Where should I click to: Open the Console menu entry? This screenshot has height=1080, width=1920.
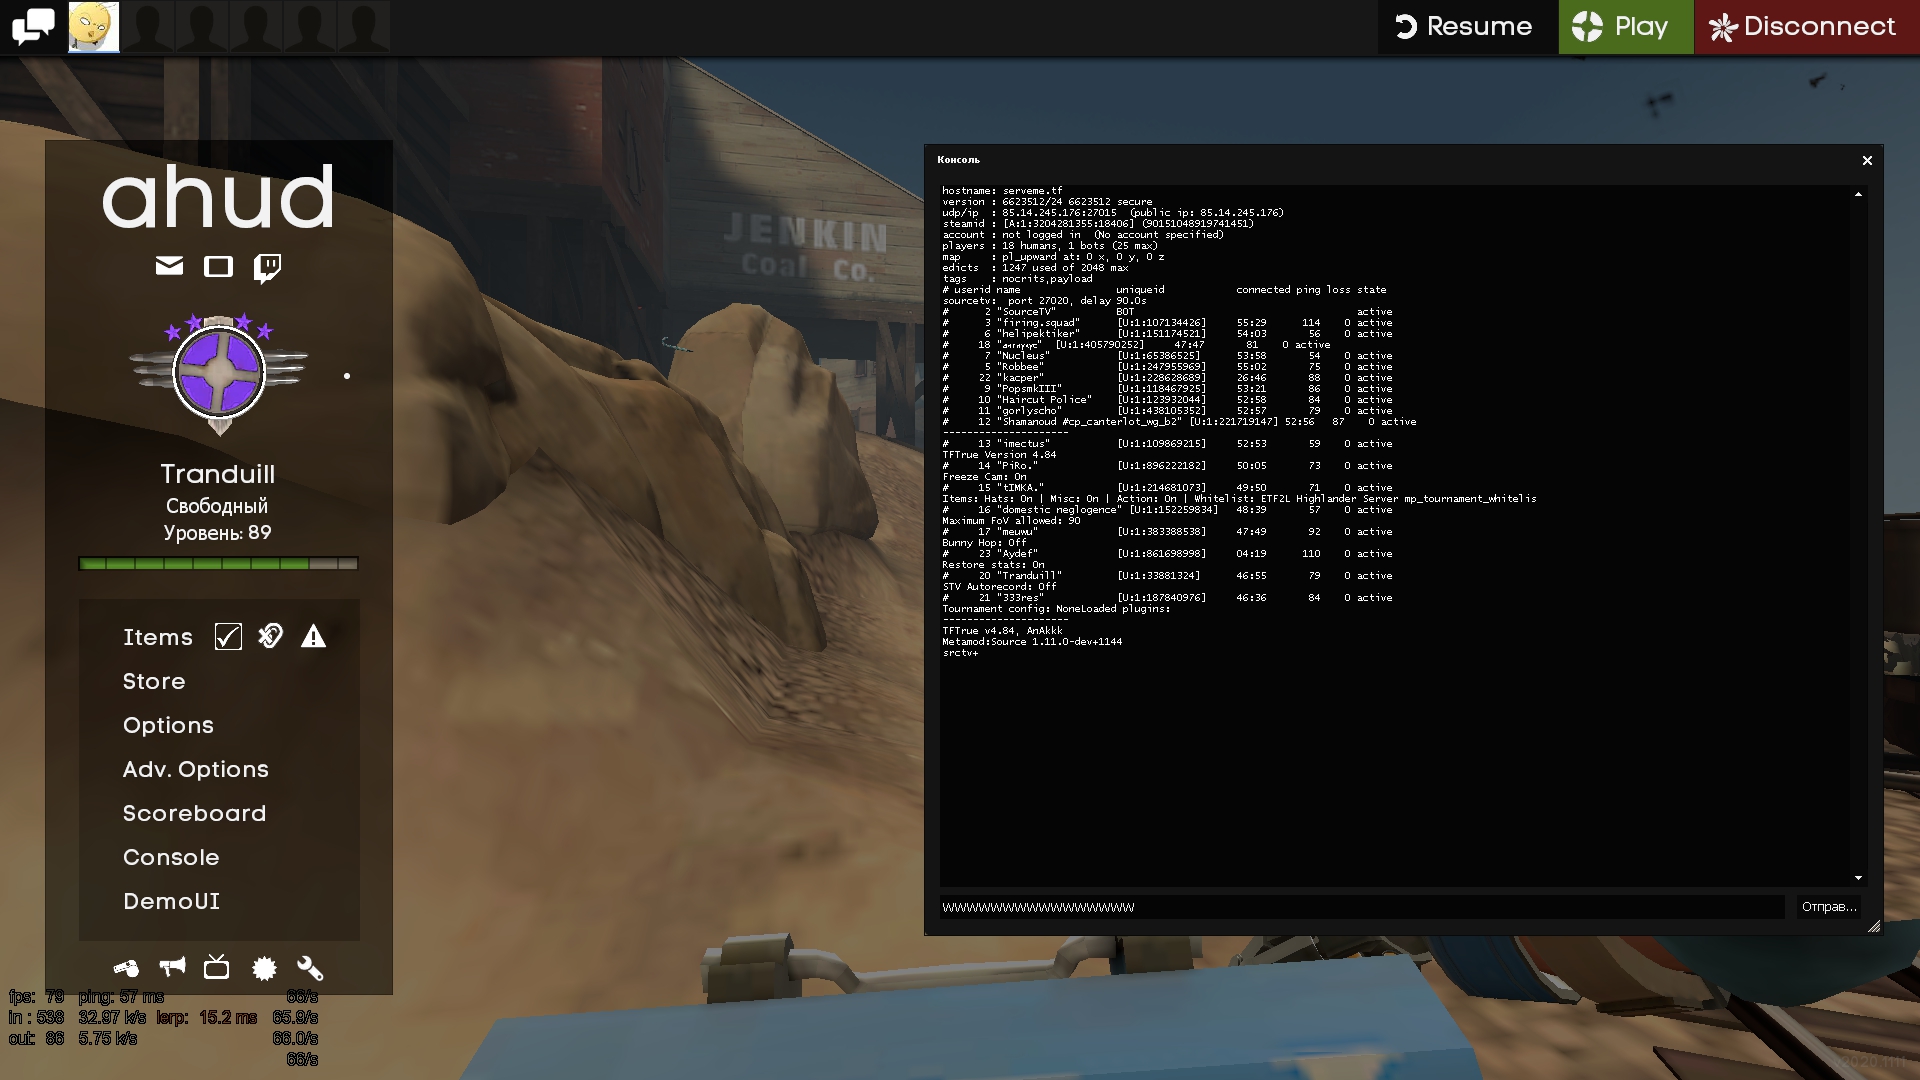171,857
